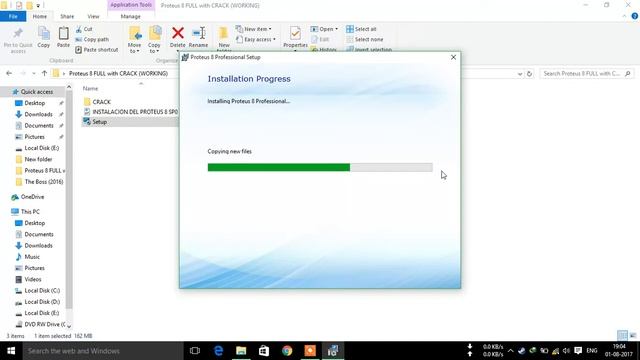Click the navigation pane scrollbar
The image size is (640, 360).
69,200
